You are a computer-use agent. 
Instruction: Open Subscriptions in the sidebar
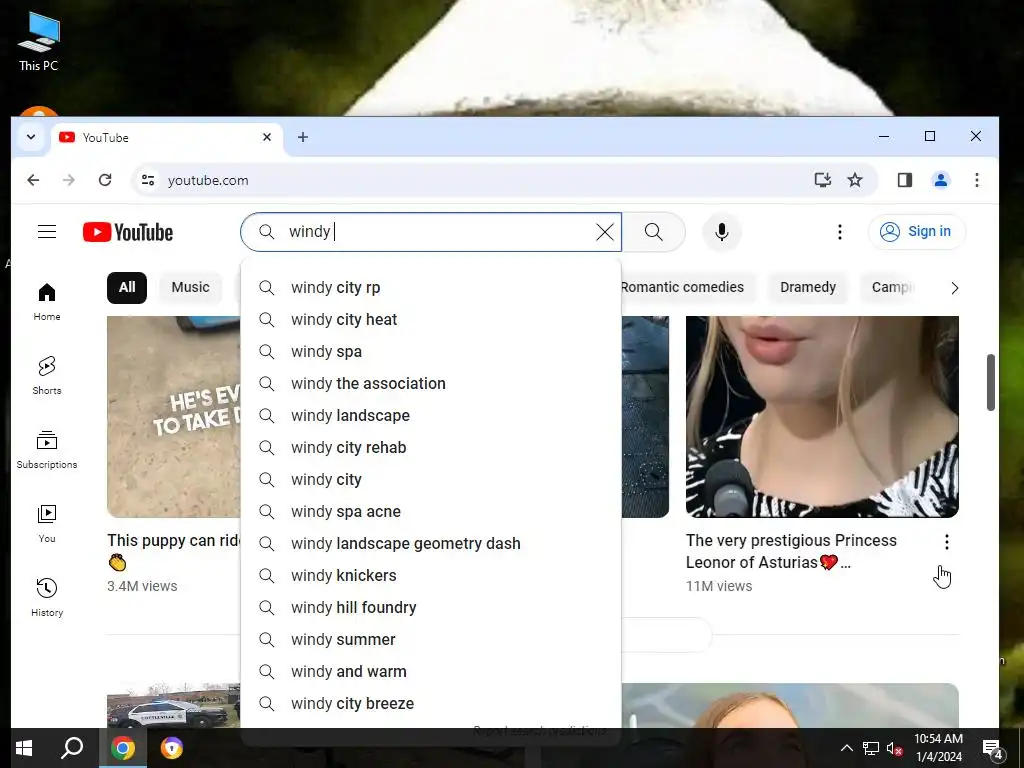pos(47,450)
